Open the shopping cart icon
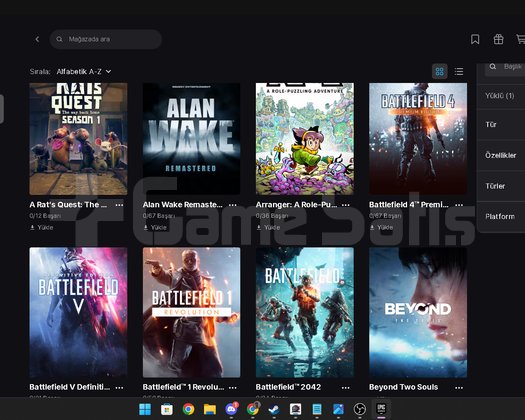The height and width of the screenshot is (420, 525). 520,39
